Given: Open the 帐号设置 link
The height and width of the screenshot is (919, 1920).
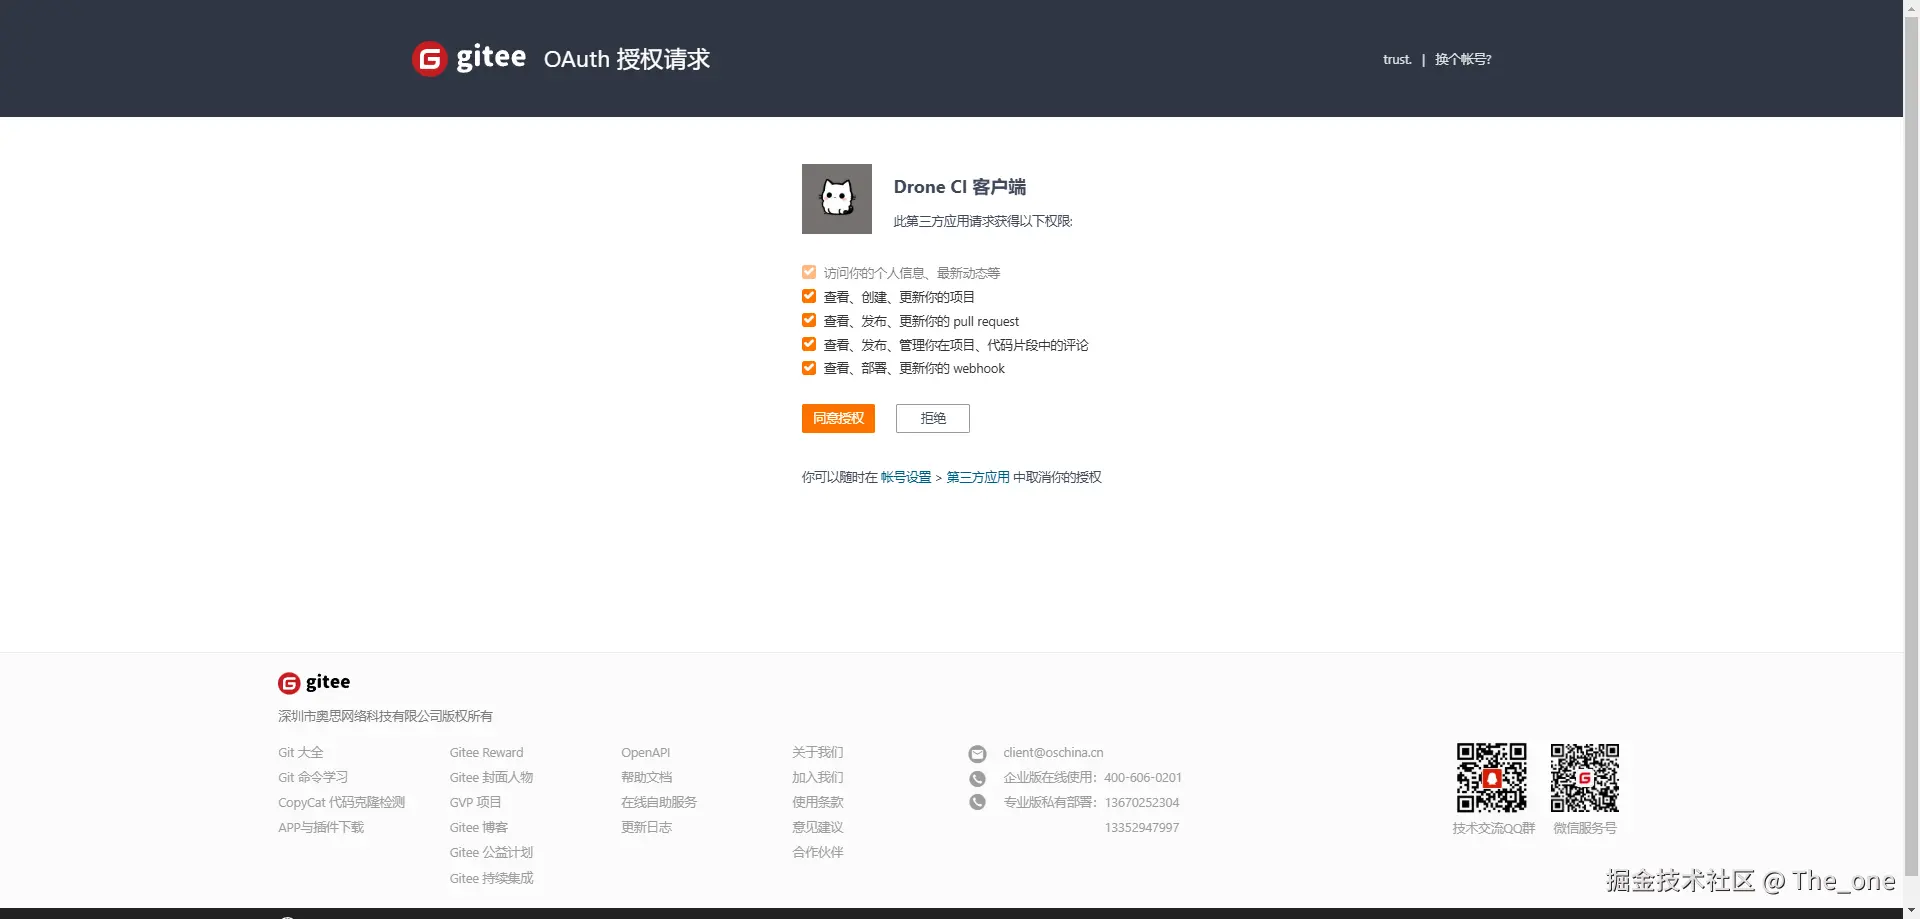Looking at the screenshot, I should coord(906,477).
